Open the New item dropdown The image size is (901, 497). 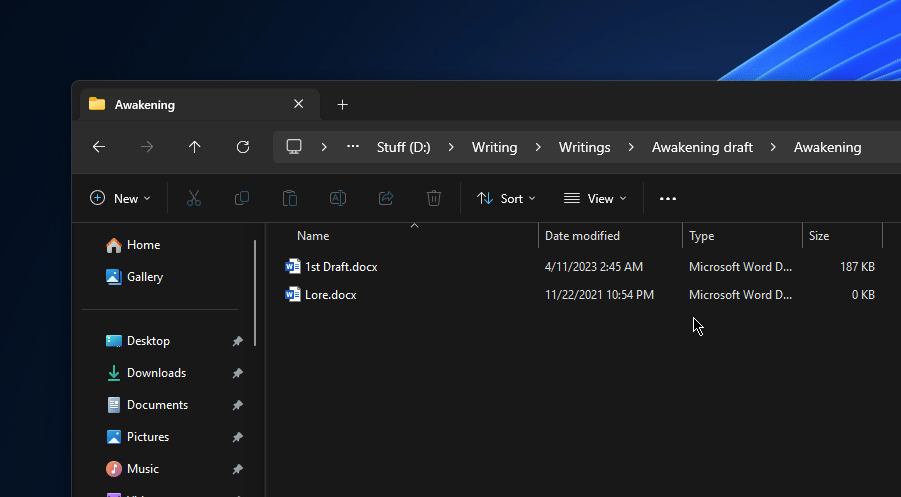coord(121,198)
